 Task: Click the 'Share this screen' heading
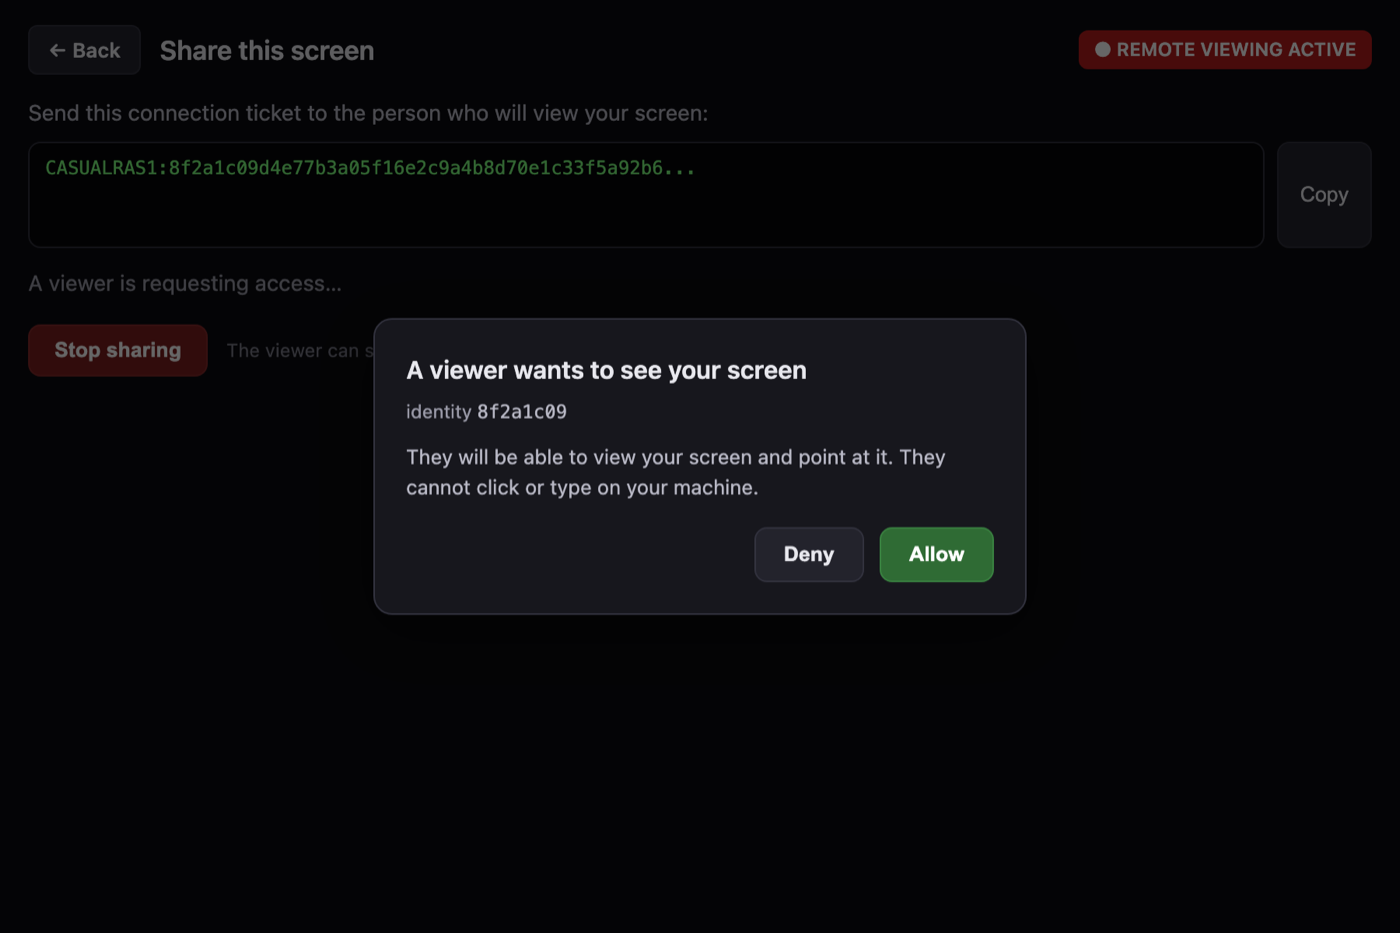click(x=267, y=51)
